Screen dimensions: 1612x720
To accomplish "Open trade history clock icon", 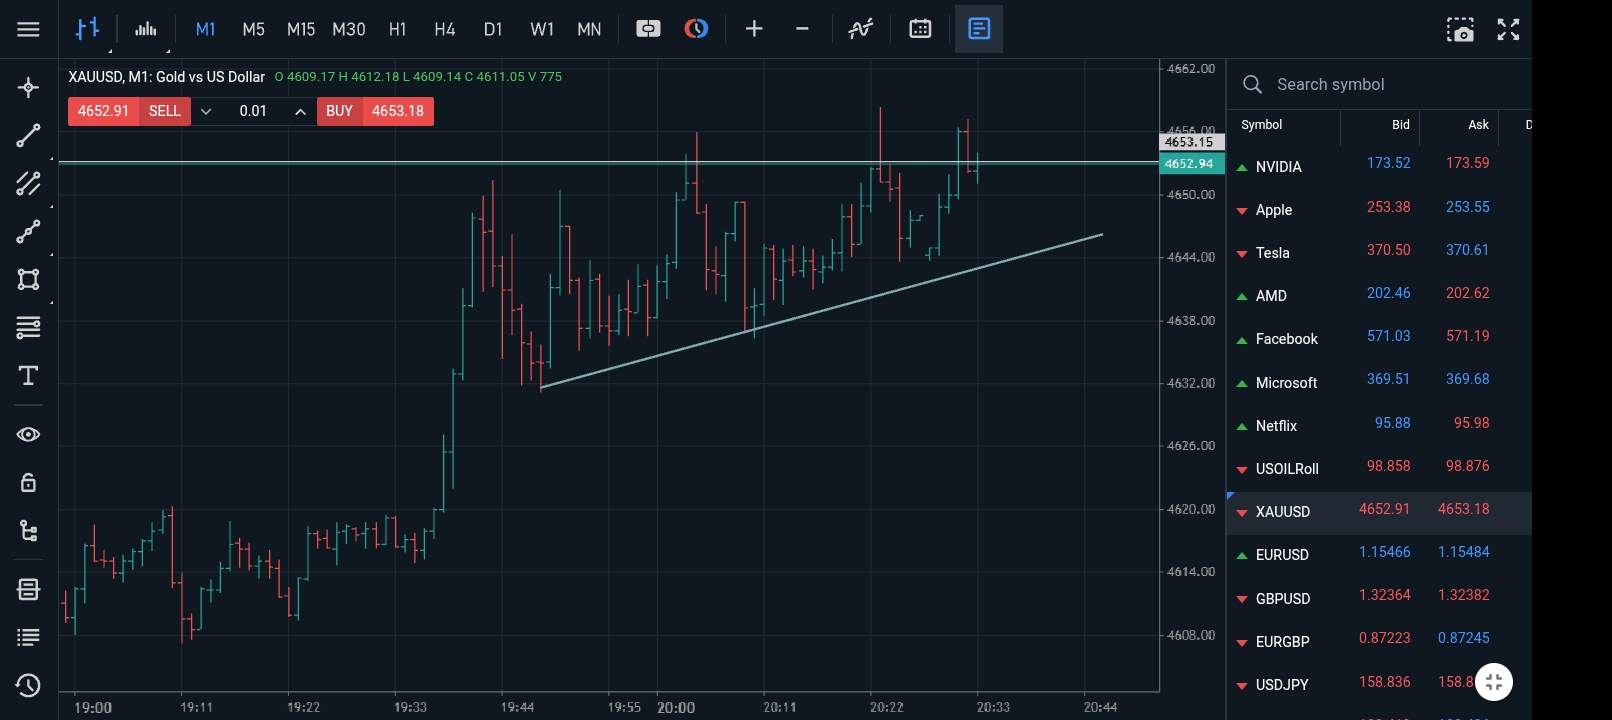I will click(x=28, y=685).
